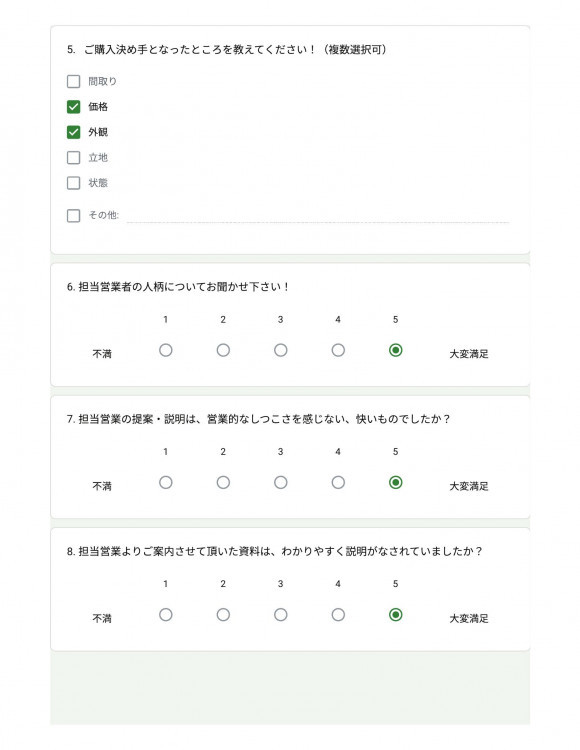This screenshot has height=750, width=580.
Task: Select rating 1 for question 7
Action: click(165, 482)
